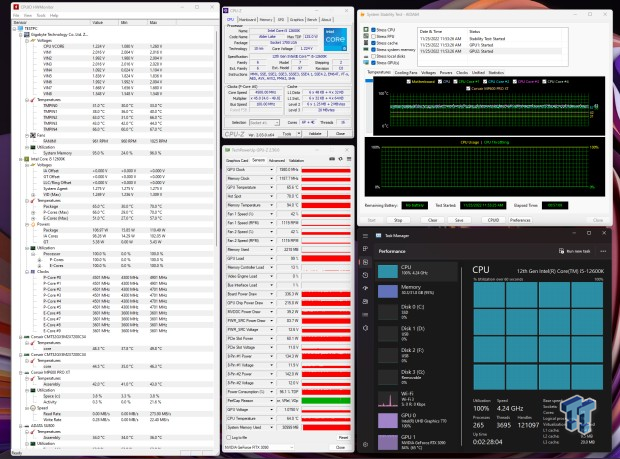Viewport: 620px width, 459px height.
Task: Click GPU-Z refresh icon
Action: pos(340,159)
